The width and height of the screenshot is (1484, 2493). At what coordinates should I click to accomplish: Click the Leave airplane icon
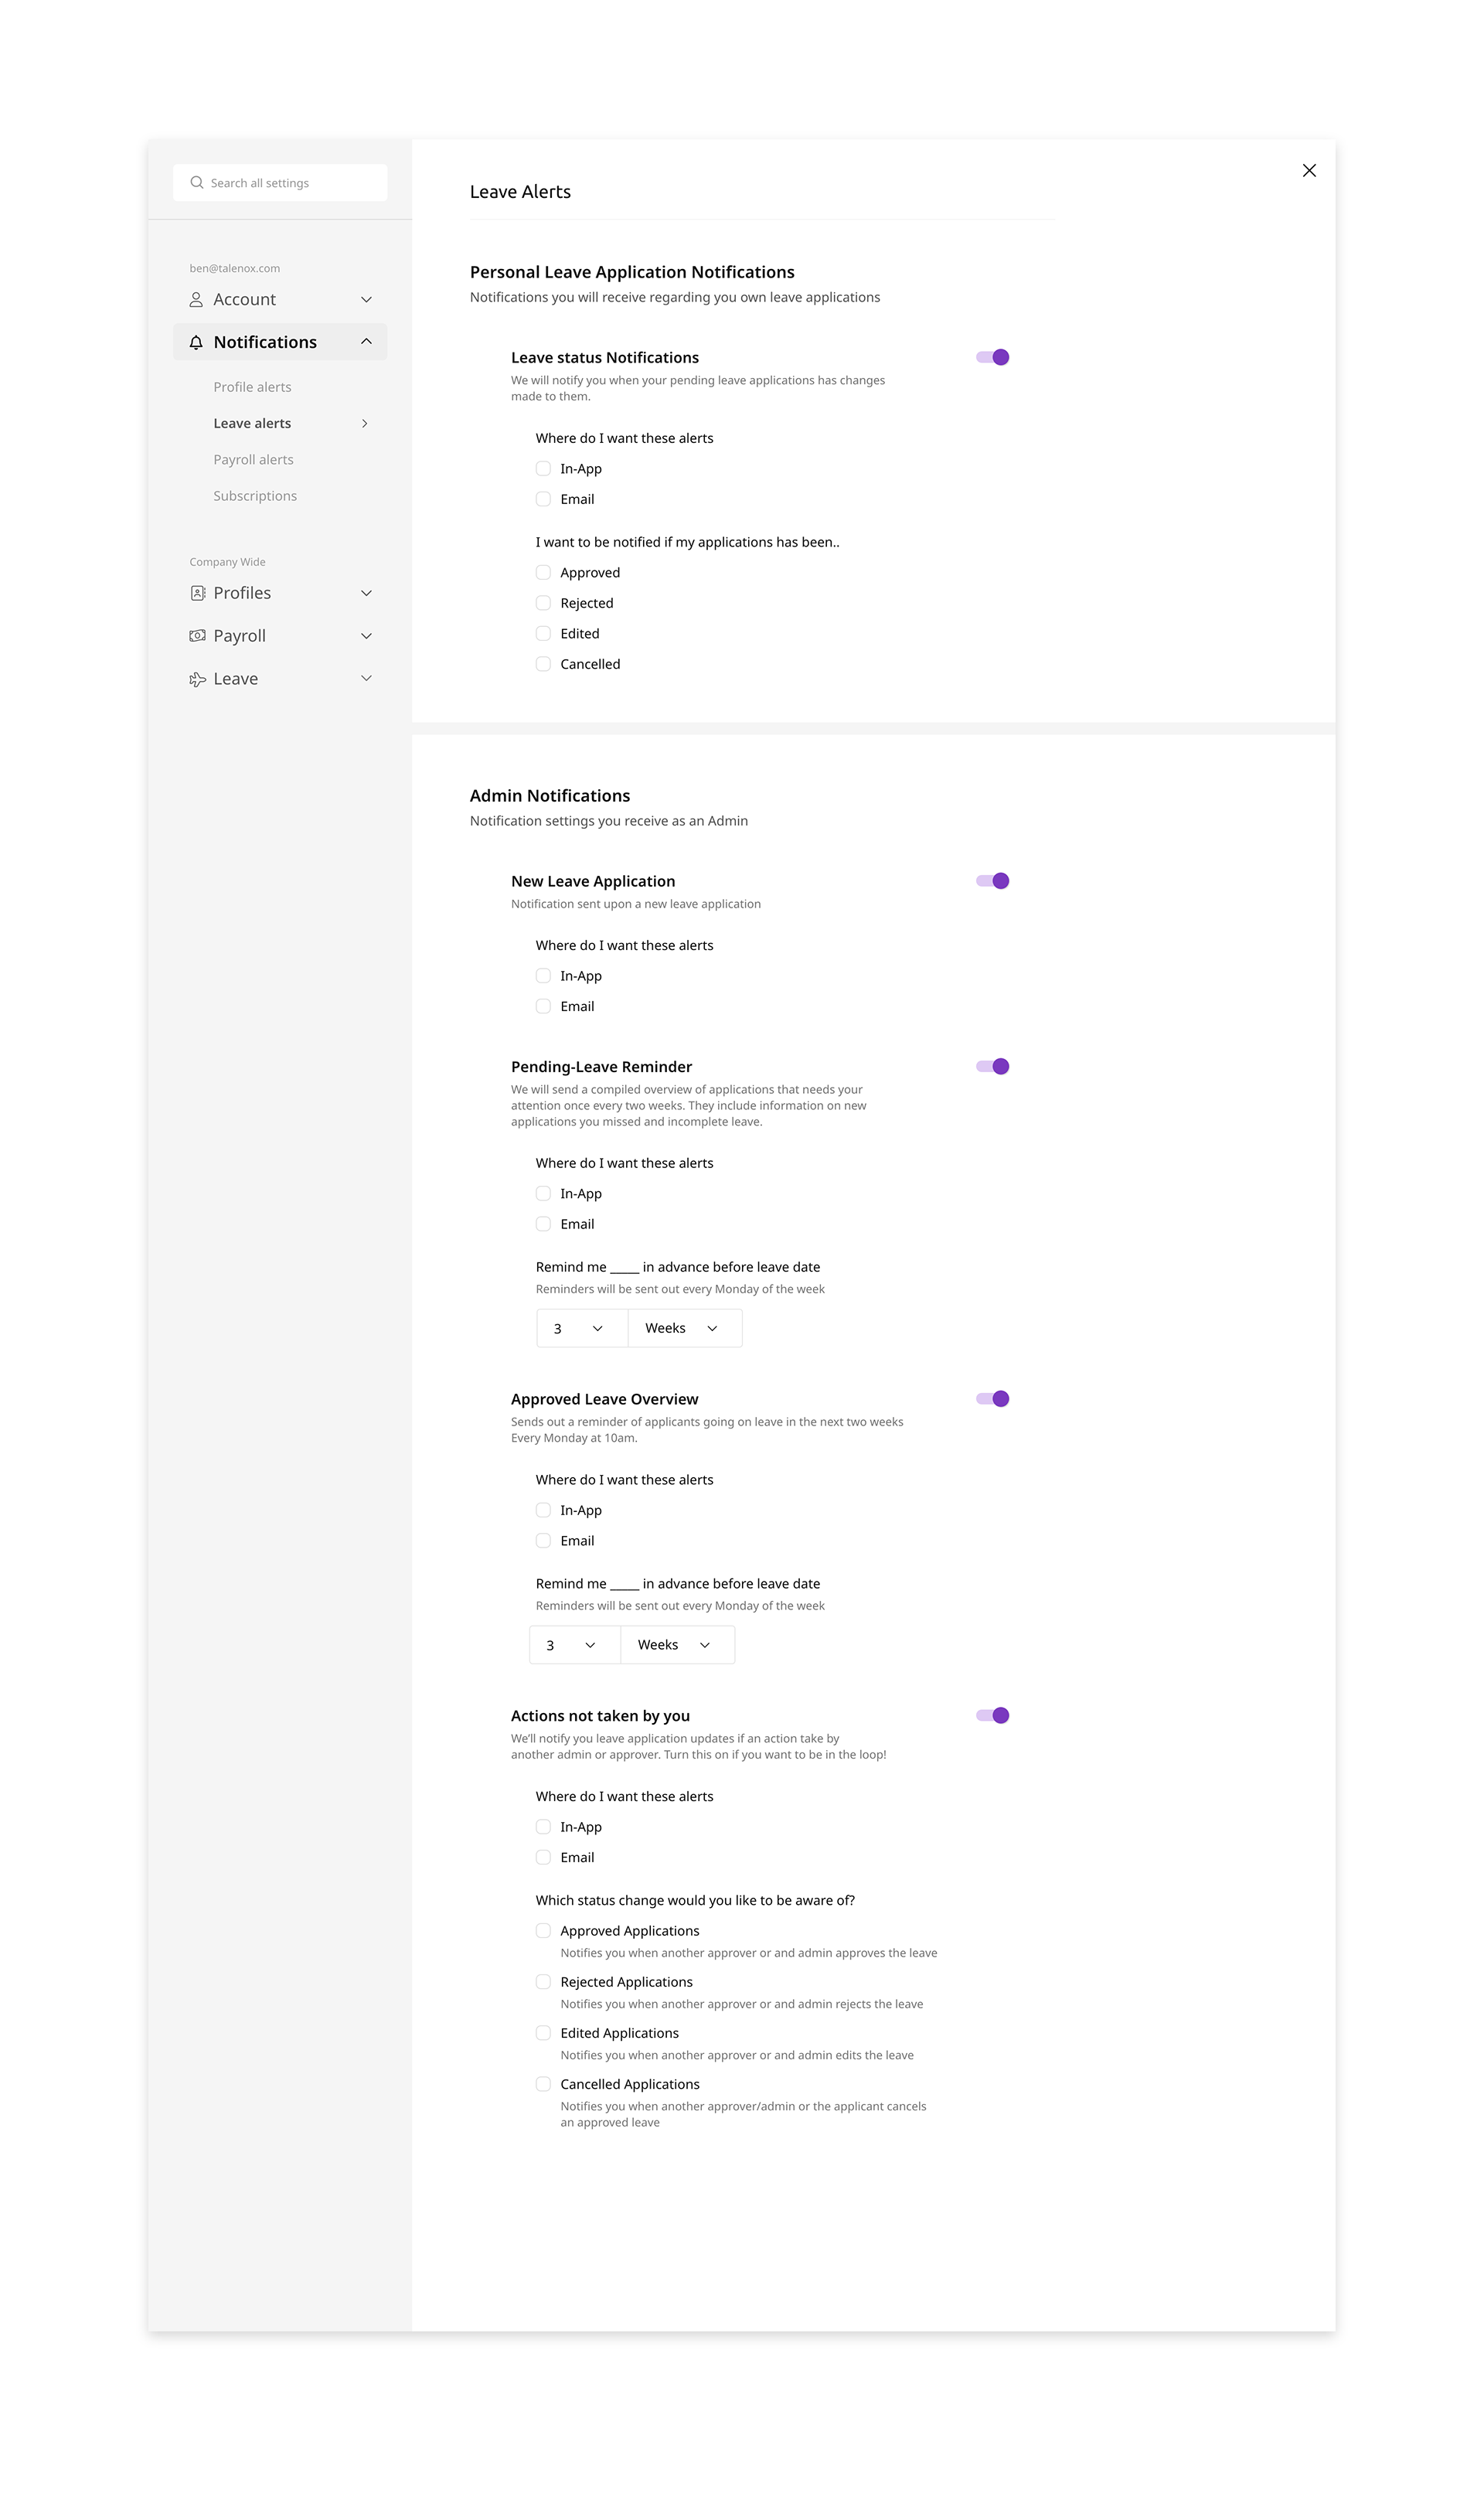point(197,679)
